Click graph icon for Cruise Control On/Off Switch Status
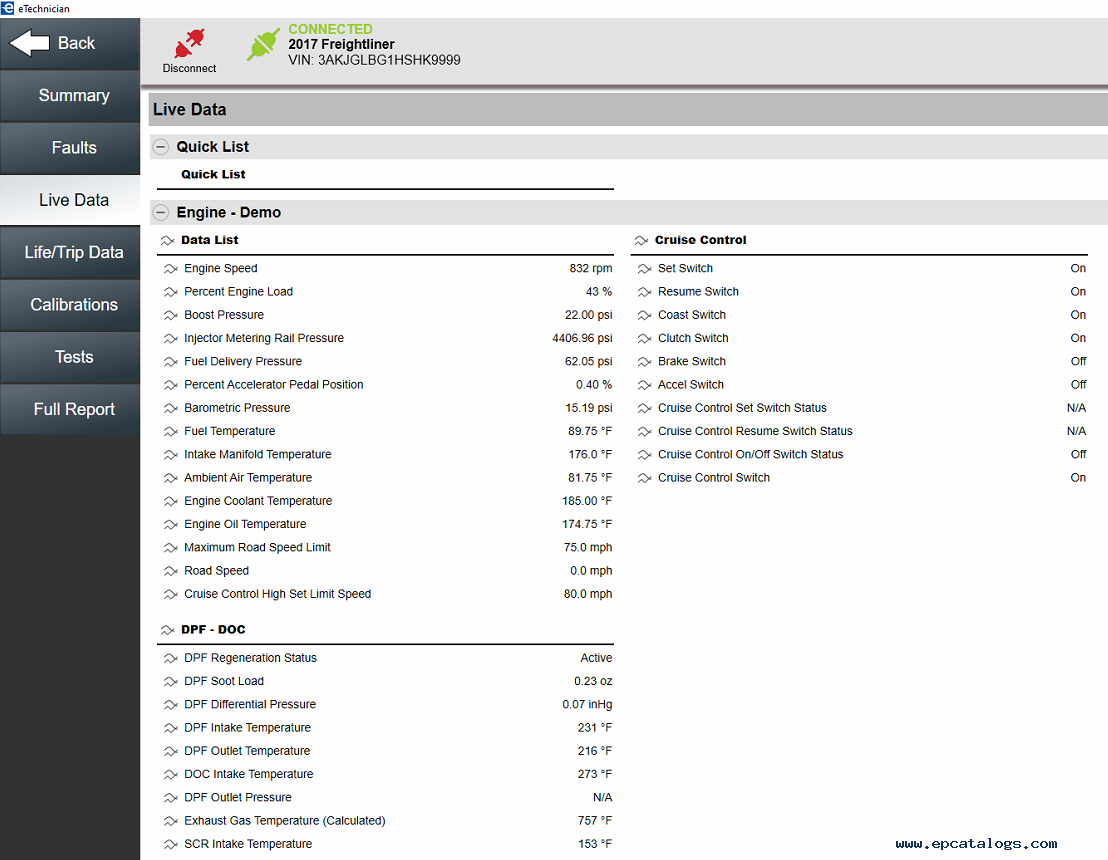The image size is (1108, 860). (644, 455)
